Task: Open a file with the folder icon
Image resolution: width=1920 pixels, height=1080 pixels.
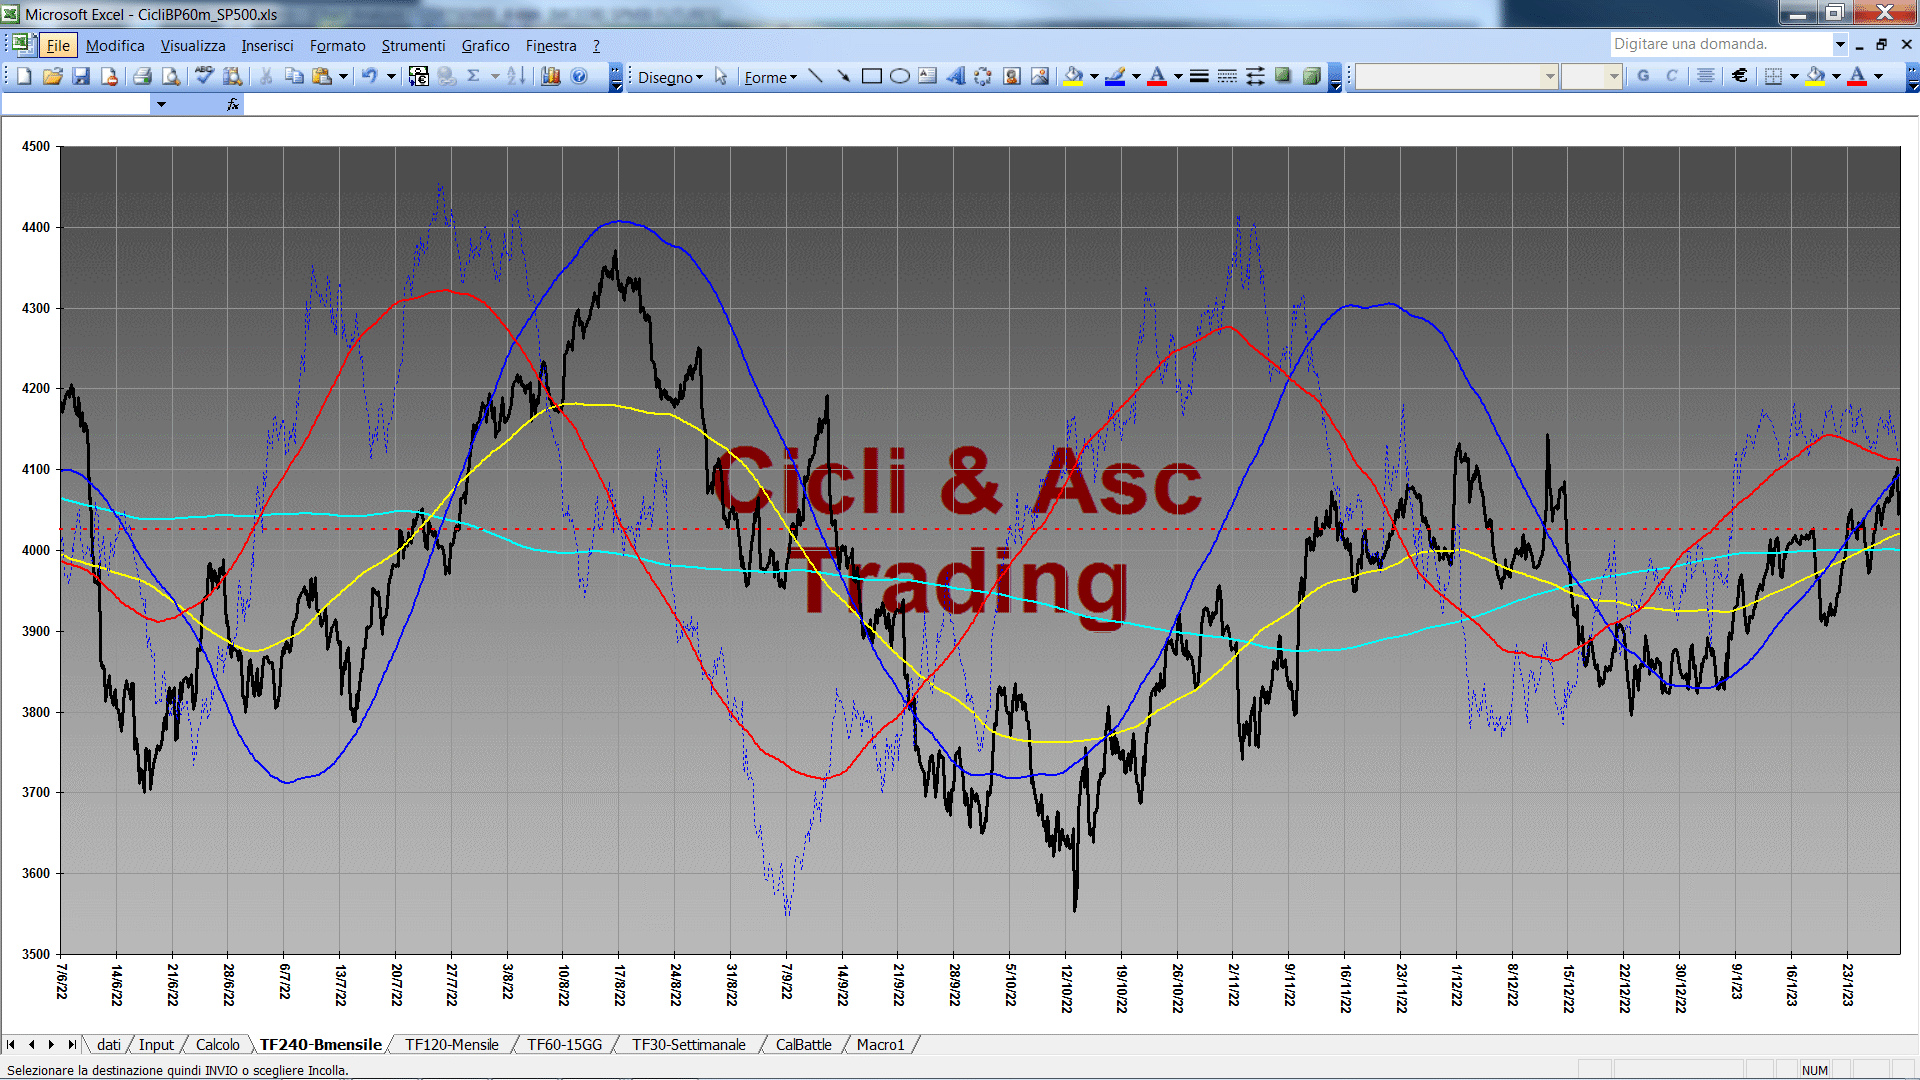Action: click(x=53, y=76)
